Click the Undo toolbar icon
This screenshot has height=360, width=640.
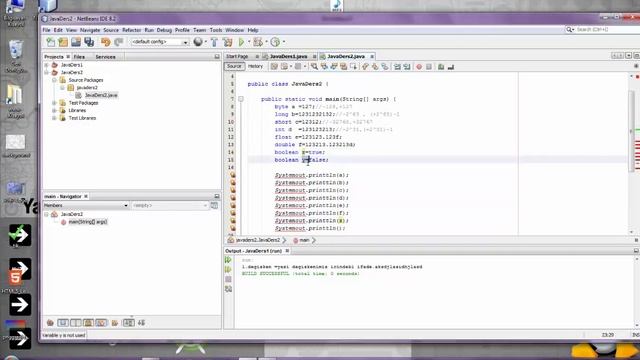tap(106, 42)
